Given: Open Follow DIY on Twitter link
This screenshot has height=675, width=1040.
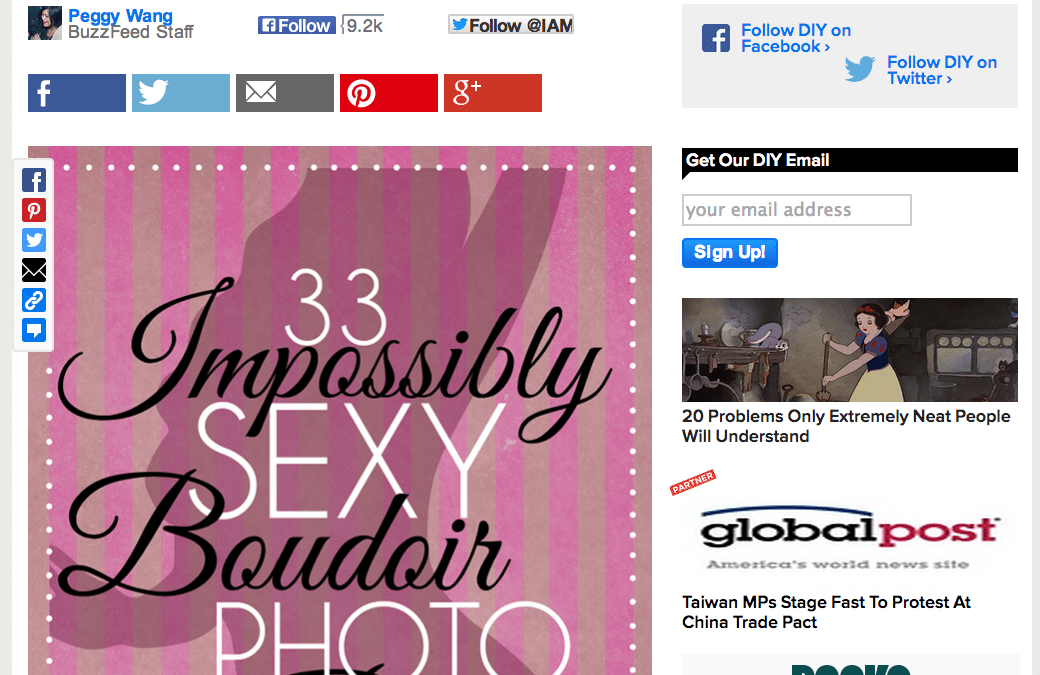Looking at the screenshot, I should pyautogui.click(x=942, y=70).
